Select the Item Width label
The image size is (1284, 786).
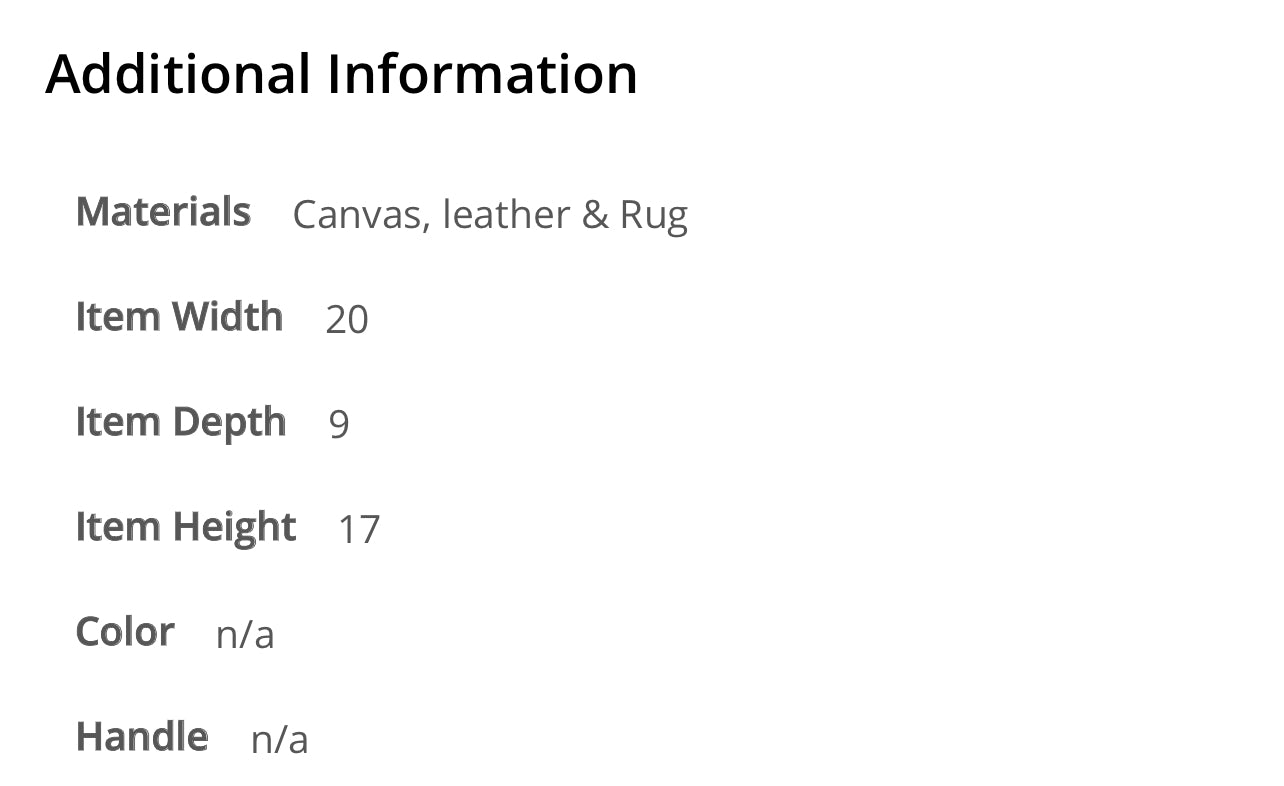pos(179,317)
